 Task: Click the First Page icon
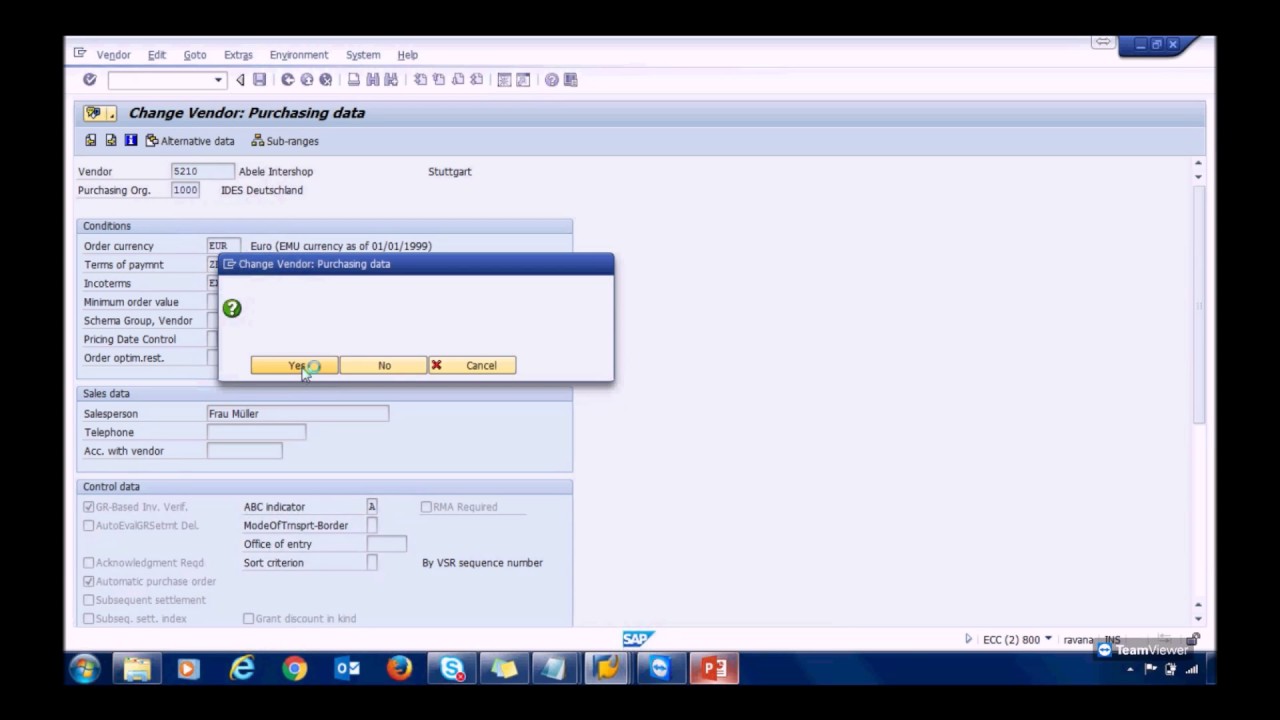pyautogui.click(x=420, y=80)
